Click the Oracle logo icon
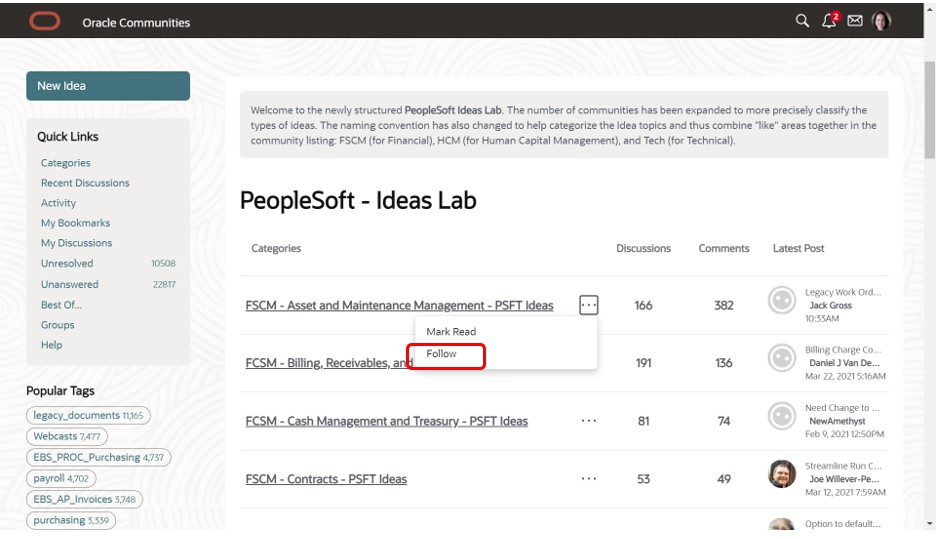 pos(44,21)
